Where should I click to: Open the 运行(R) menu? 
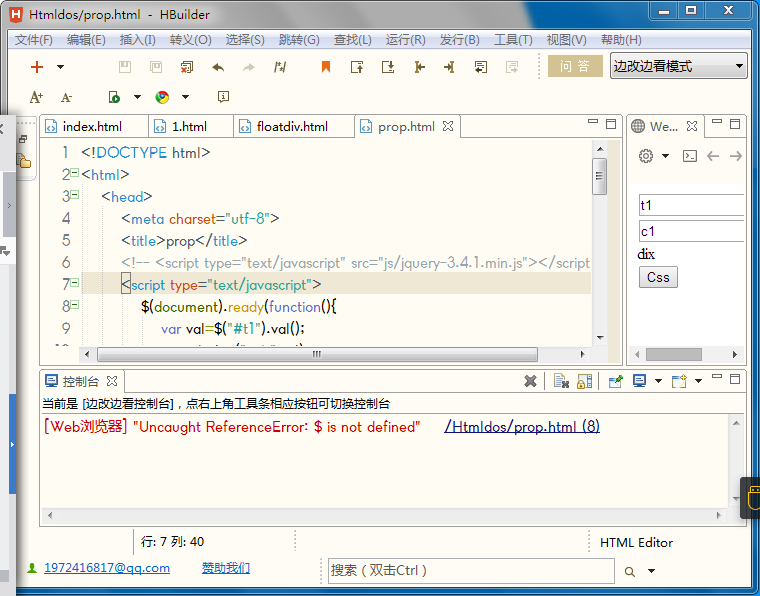tap(406, 40)
